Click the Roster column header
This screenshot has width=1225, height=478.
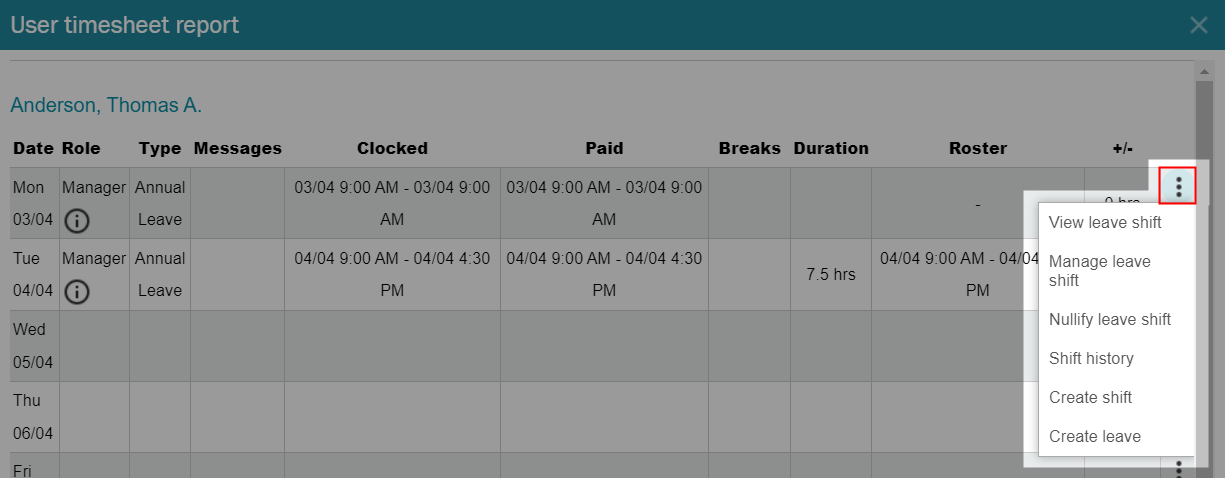(x=978, y=148)
